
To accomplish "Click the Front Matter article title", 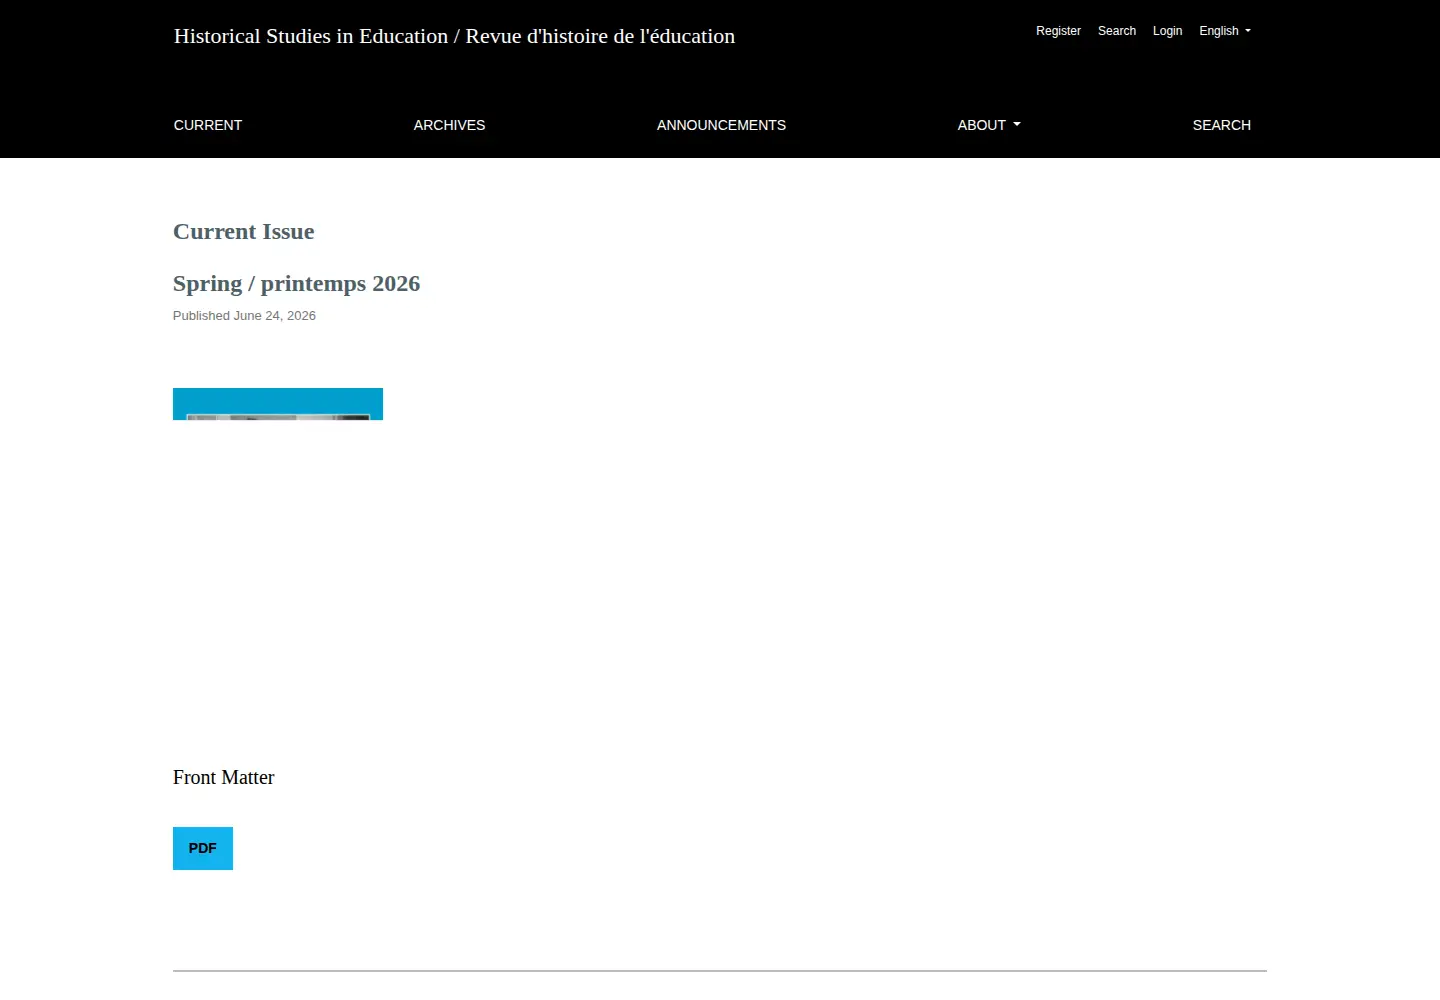I will tap(223, 777).
